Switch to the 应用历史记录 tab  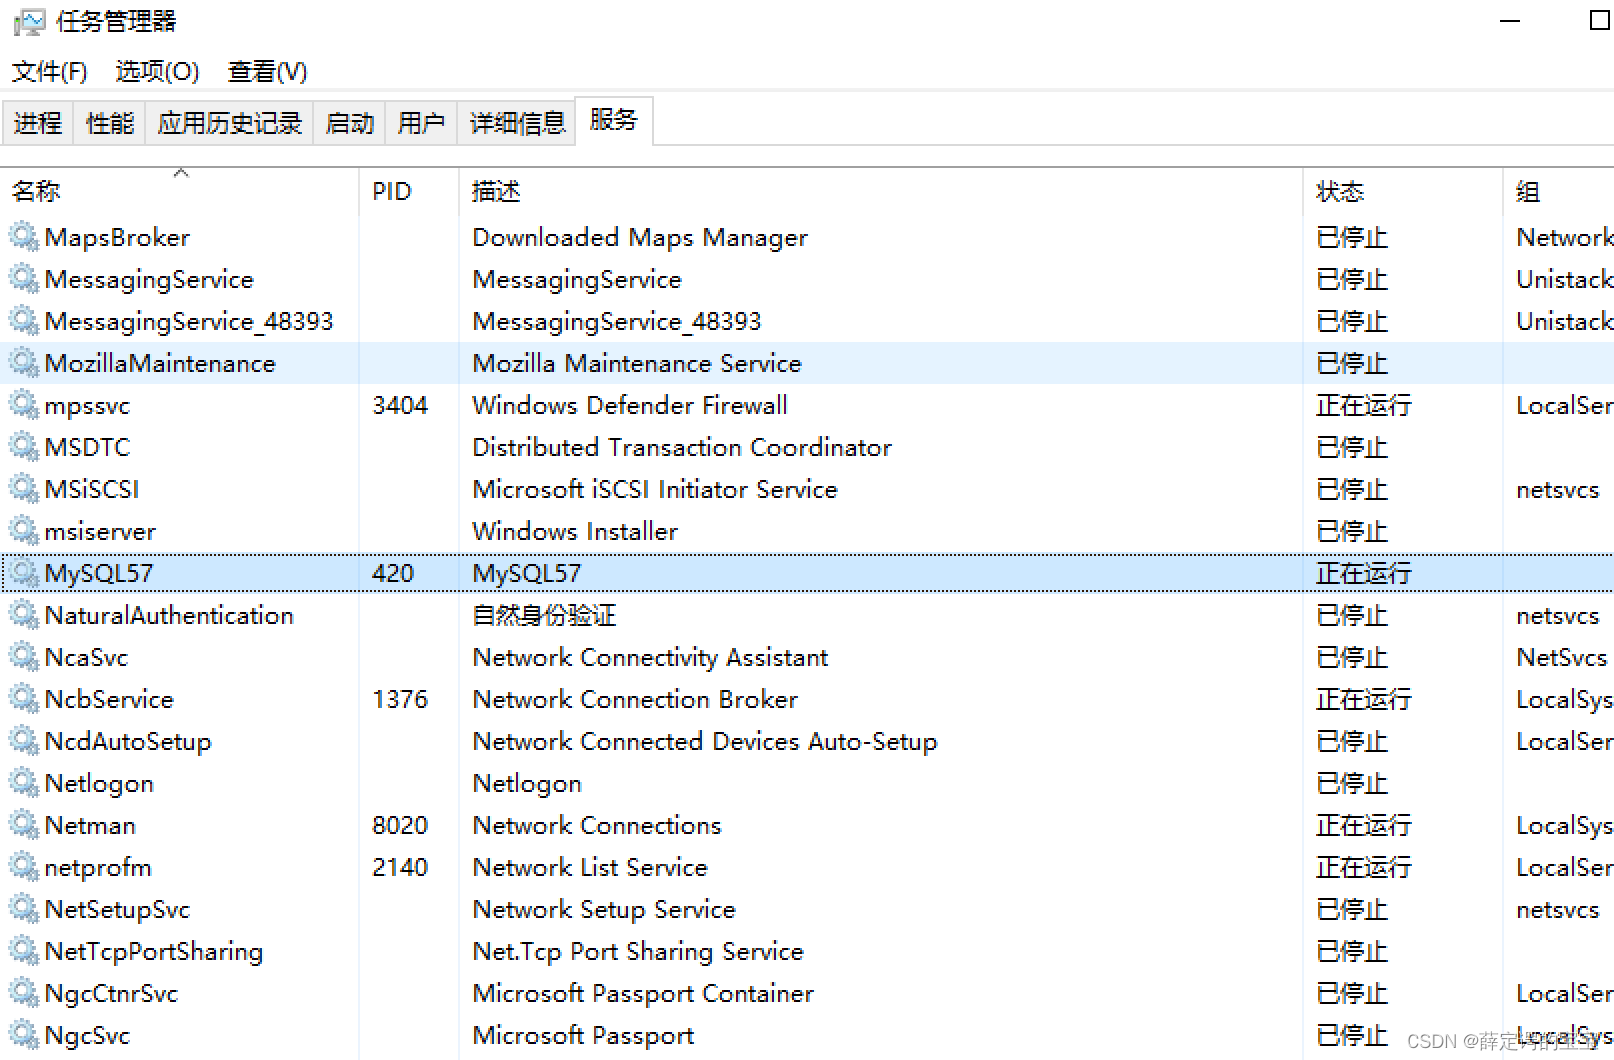[x=229, y=121]
